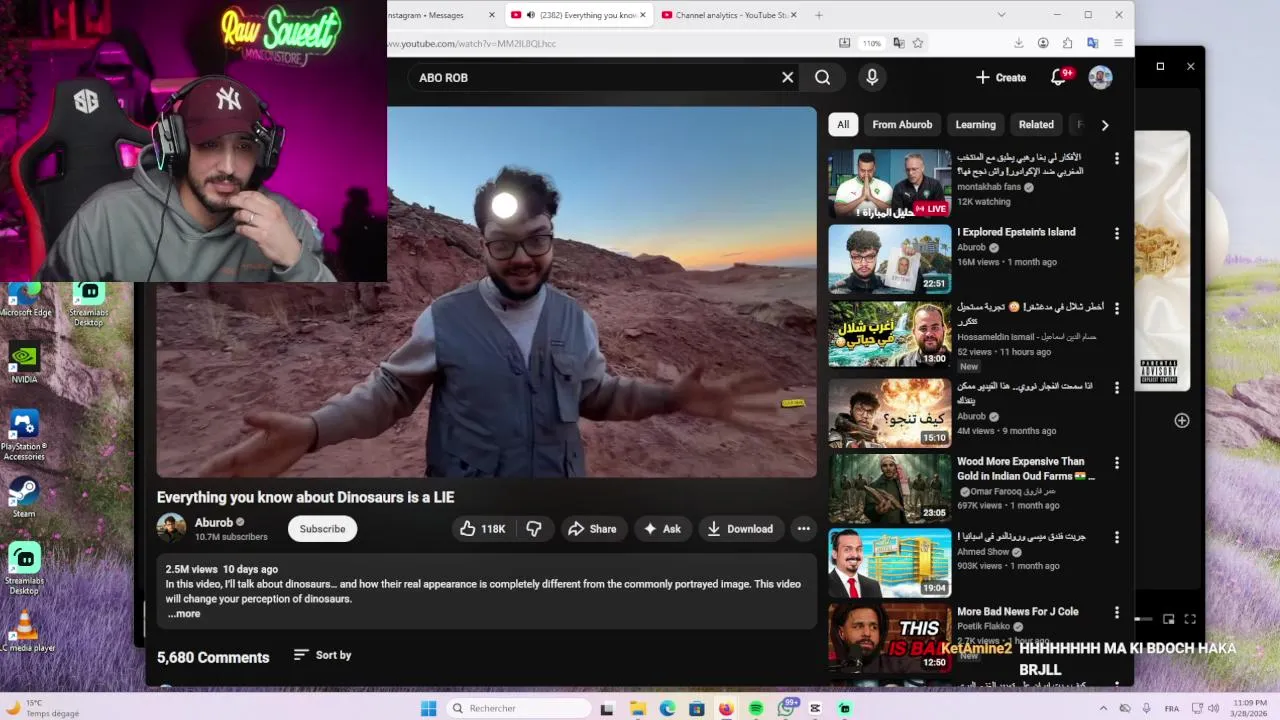Open Firefox extensions puzzle icon

click(x=1068, y=43)
